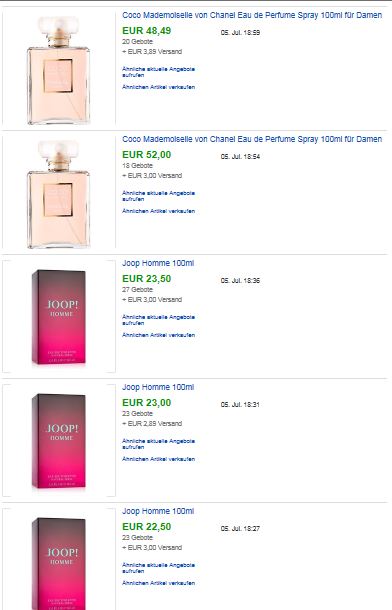This screenshot has height=610, width=392.
Task: Click the Joop Homme thumbnail with 27 Gebote
Action: [59, 317]
